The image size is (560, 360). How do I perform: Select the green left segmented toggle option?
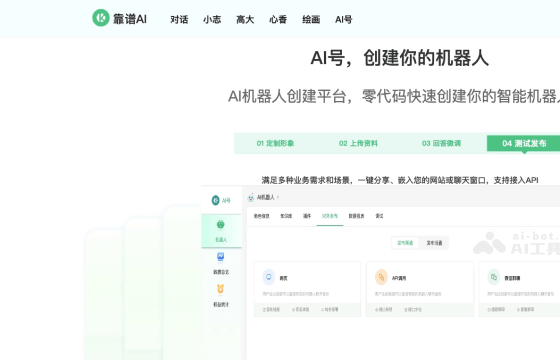tap(405, 243)
